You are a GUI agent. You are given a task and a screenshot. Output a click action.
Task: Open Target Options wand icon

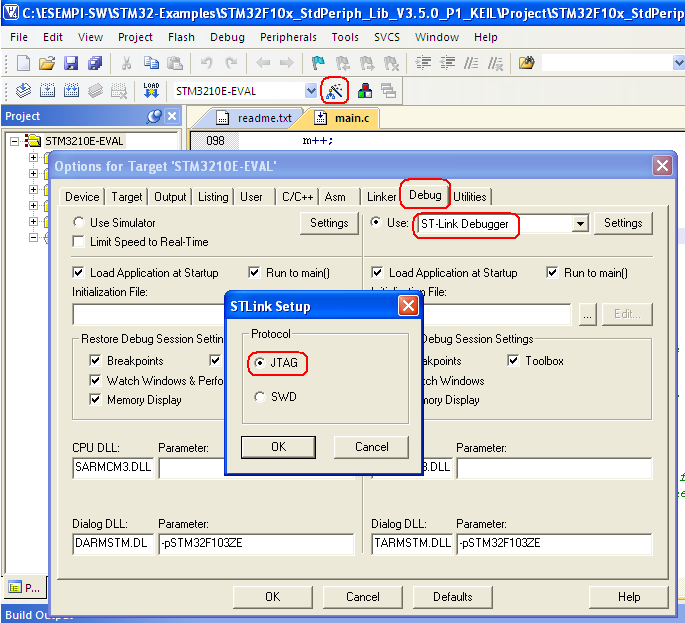click(x=335, y=91)
